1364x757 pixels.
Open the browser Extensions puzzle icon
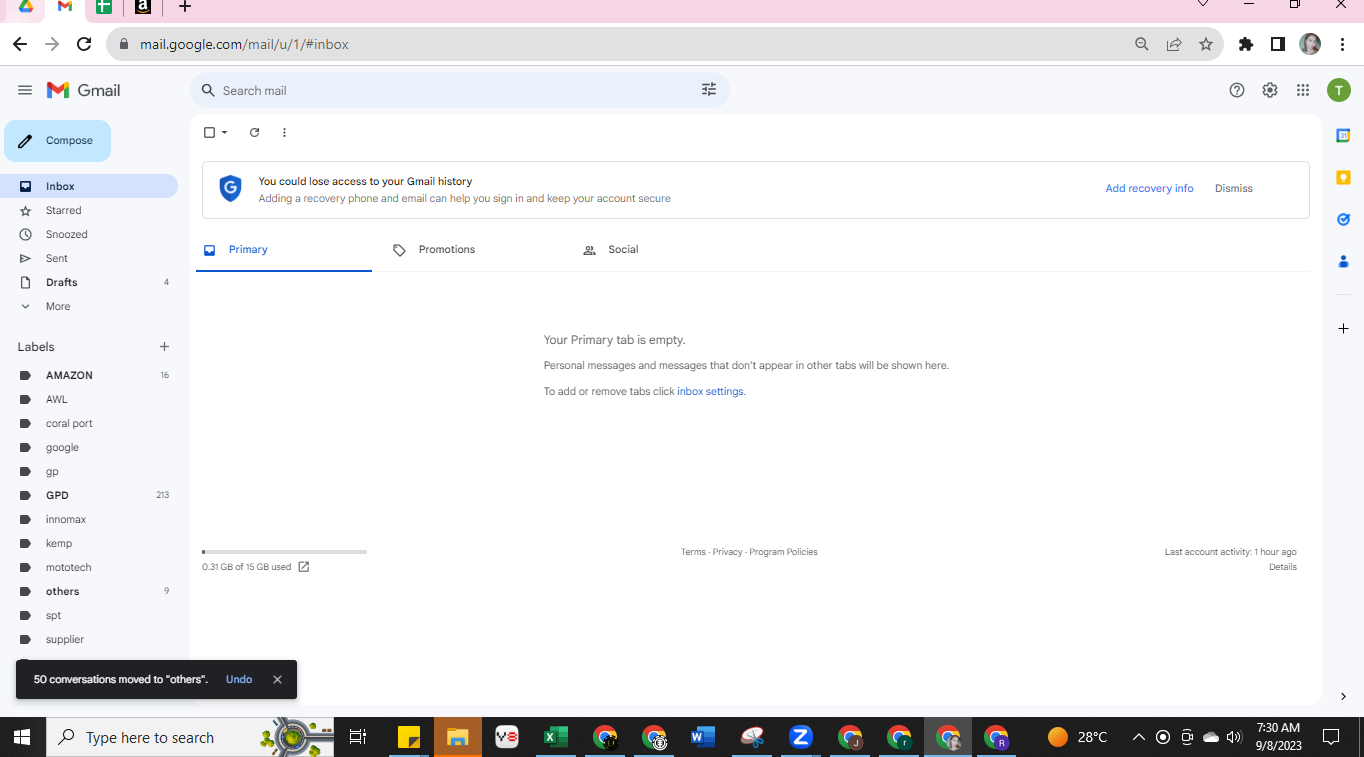[1246, 44]
